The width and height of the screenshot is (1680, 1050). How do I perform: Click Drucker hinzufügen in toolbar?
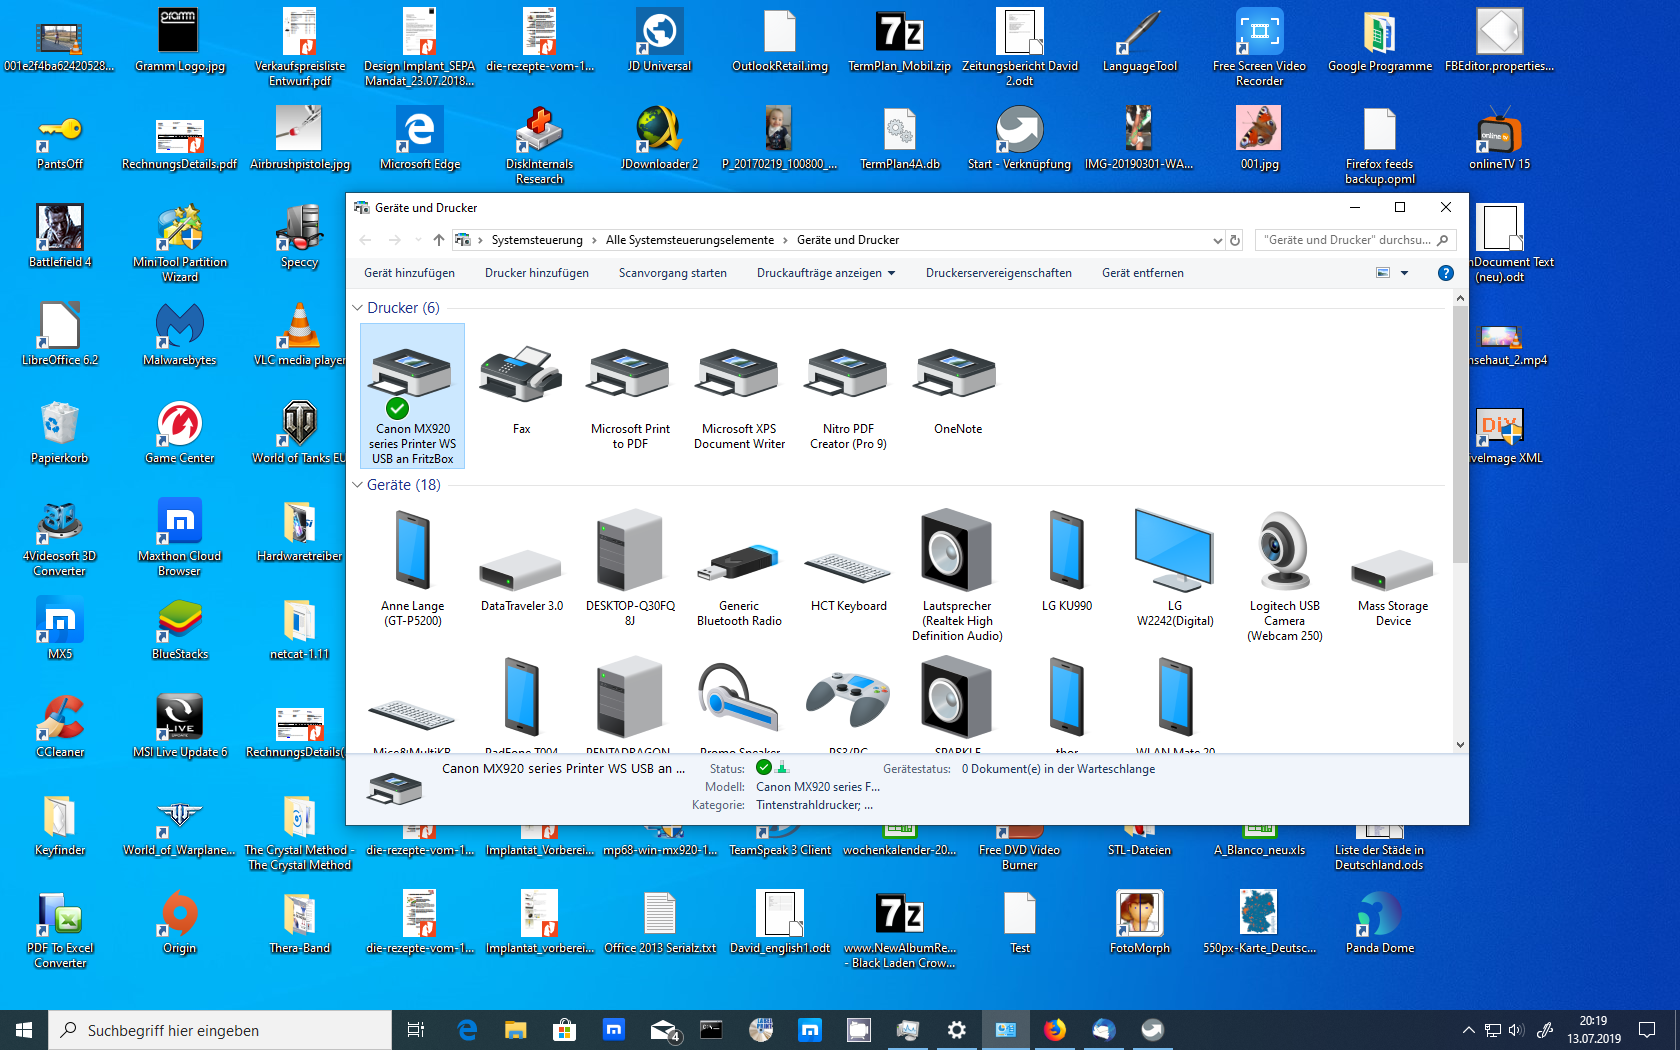(x=537, y=273)
